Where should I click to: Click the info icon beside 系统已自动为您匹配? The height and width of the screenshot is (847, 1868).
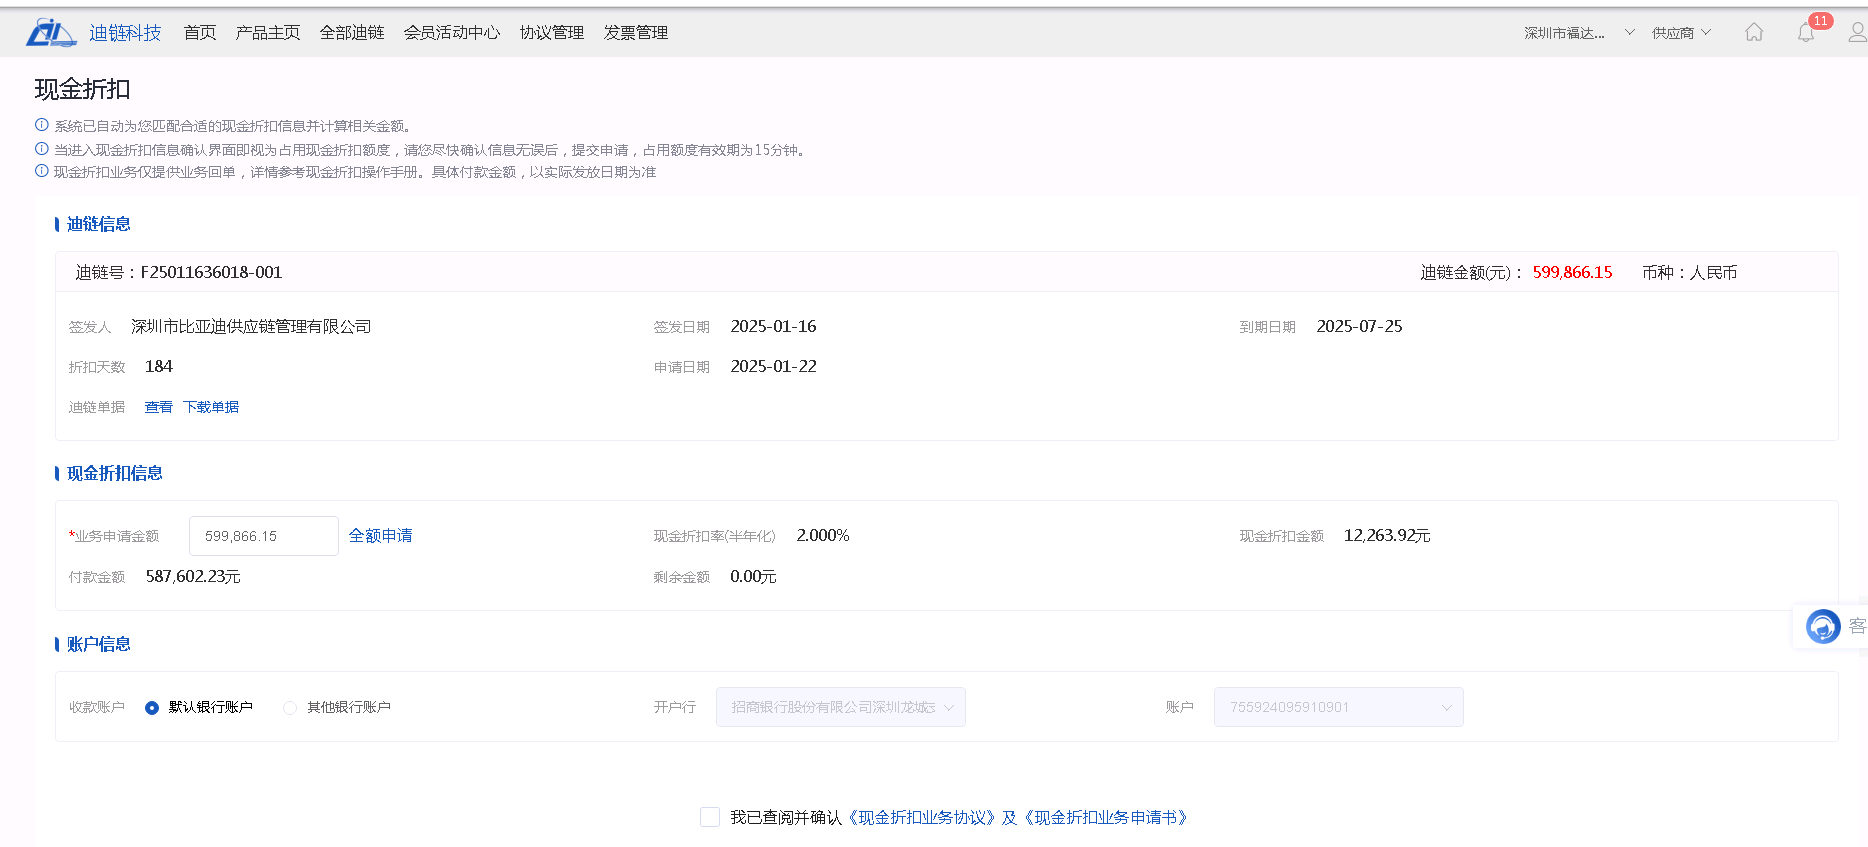(x=42, y=125)
